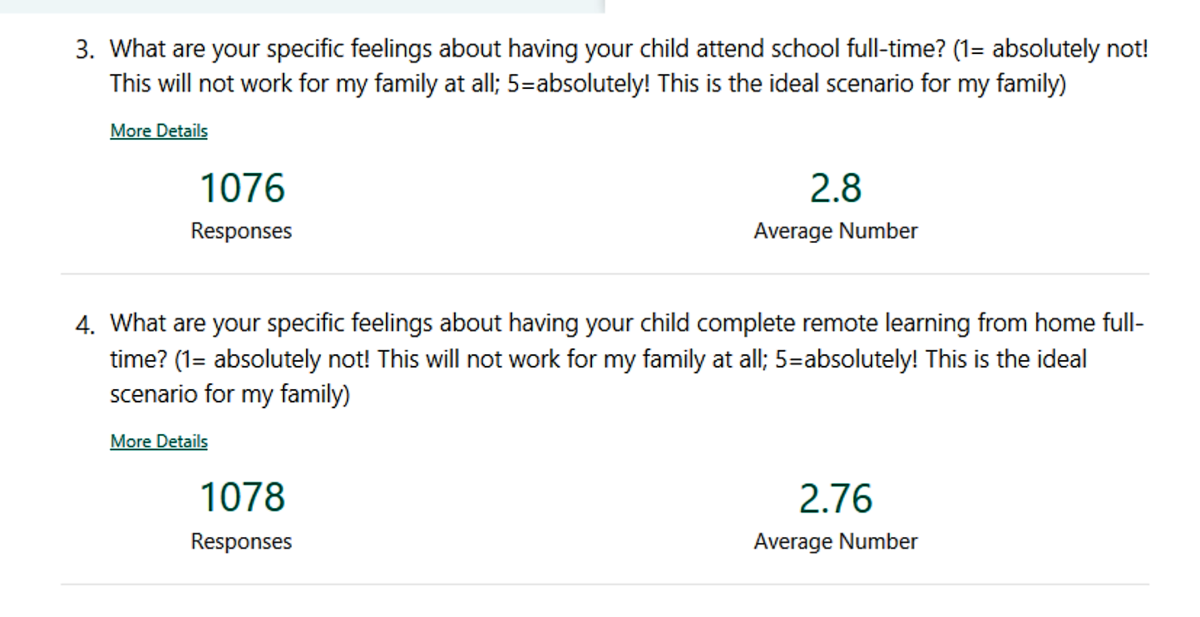Click "scenario for my family)" line in question 4
The width and height of the screenshot is (1200, 617).
230,395
